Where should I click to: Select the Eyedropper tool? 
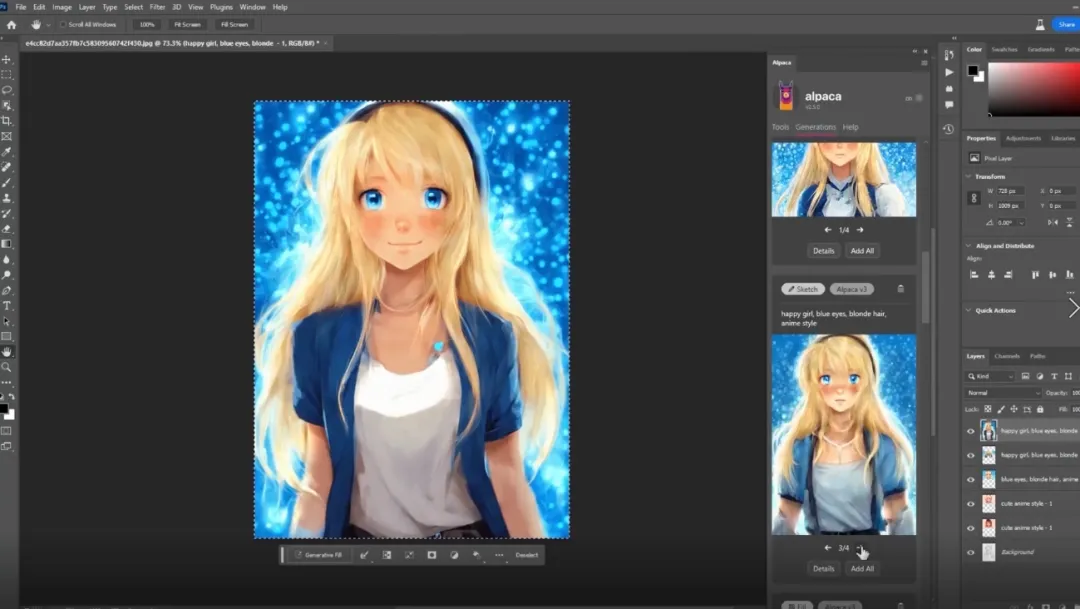pos(7,152)
